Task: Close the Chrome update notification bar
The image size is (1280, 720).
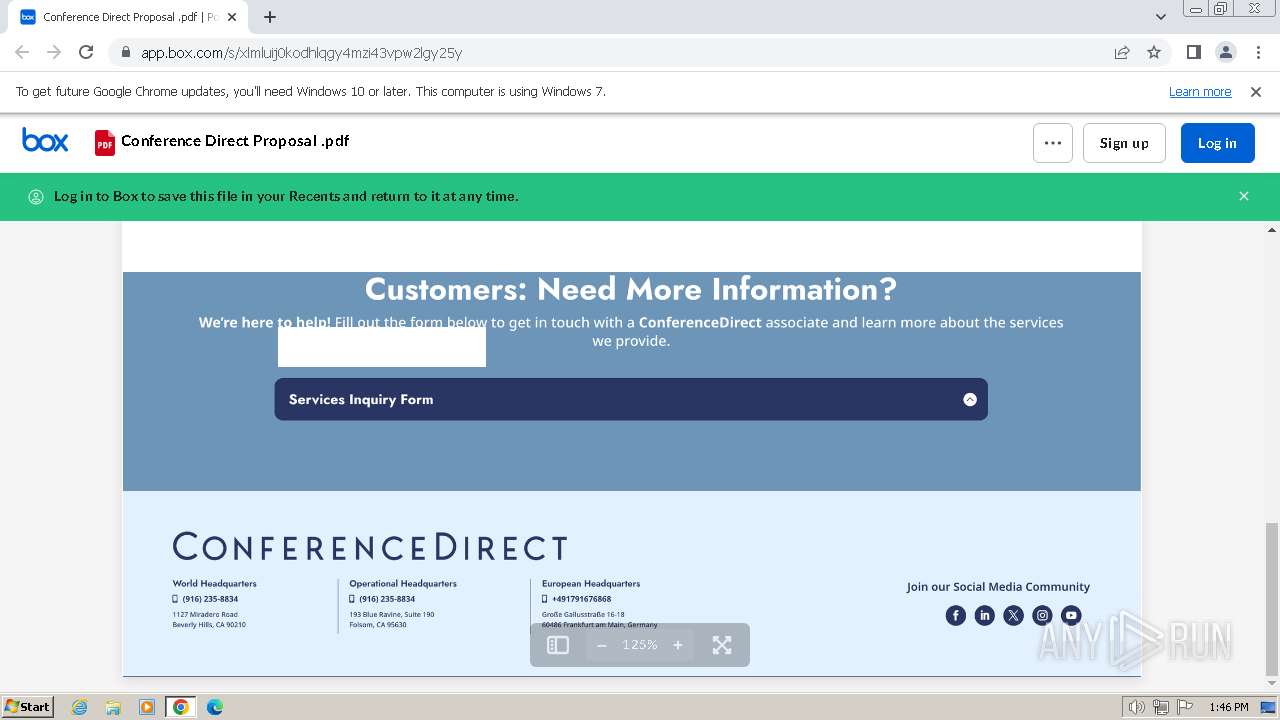Action: pyautogui.click(x=1256, y=91)
